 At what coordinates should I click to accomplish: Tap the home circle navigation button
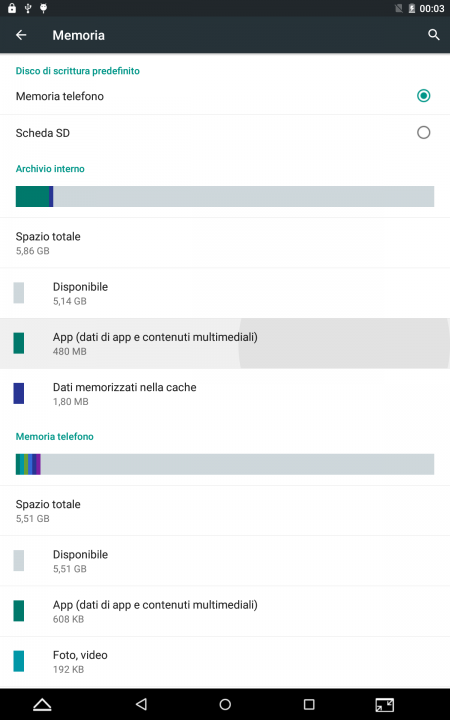pos(225,704)
